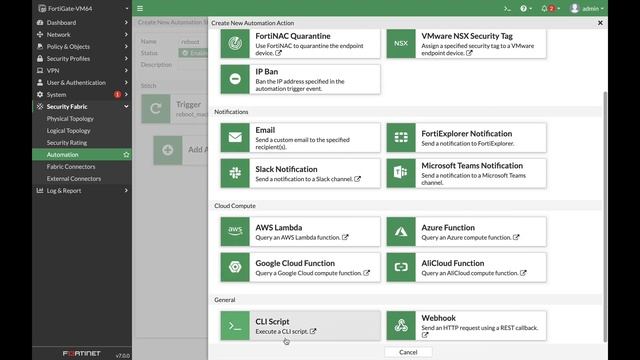The height and width of the screenshot is (360, 640).
Task: Select the Email notification icon
Action: (235, 138)
